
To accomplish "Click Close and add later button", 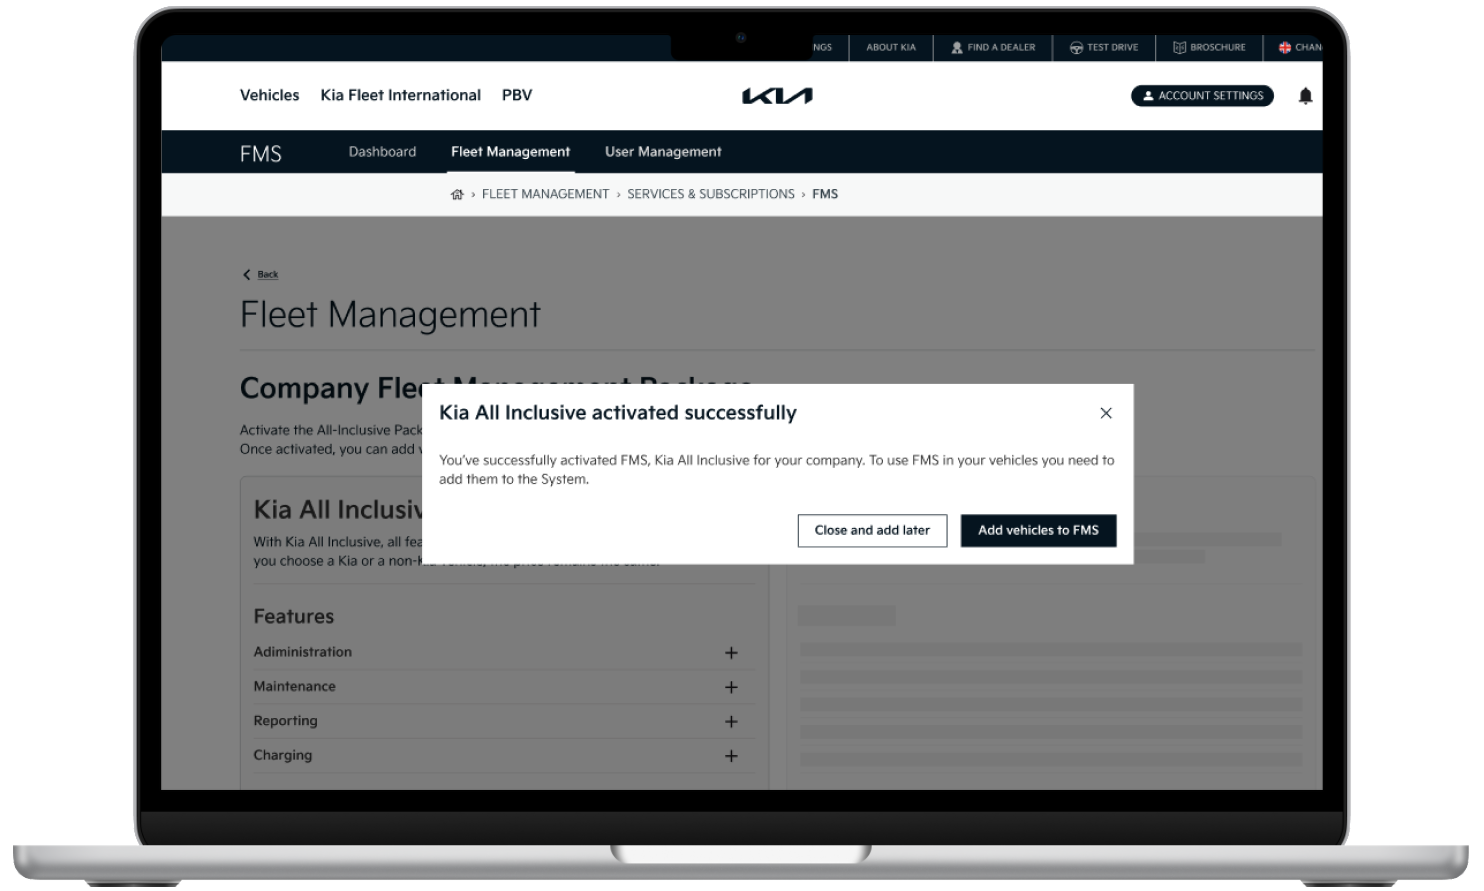I will click(871, 531).
